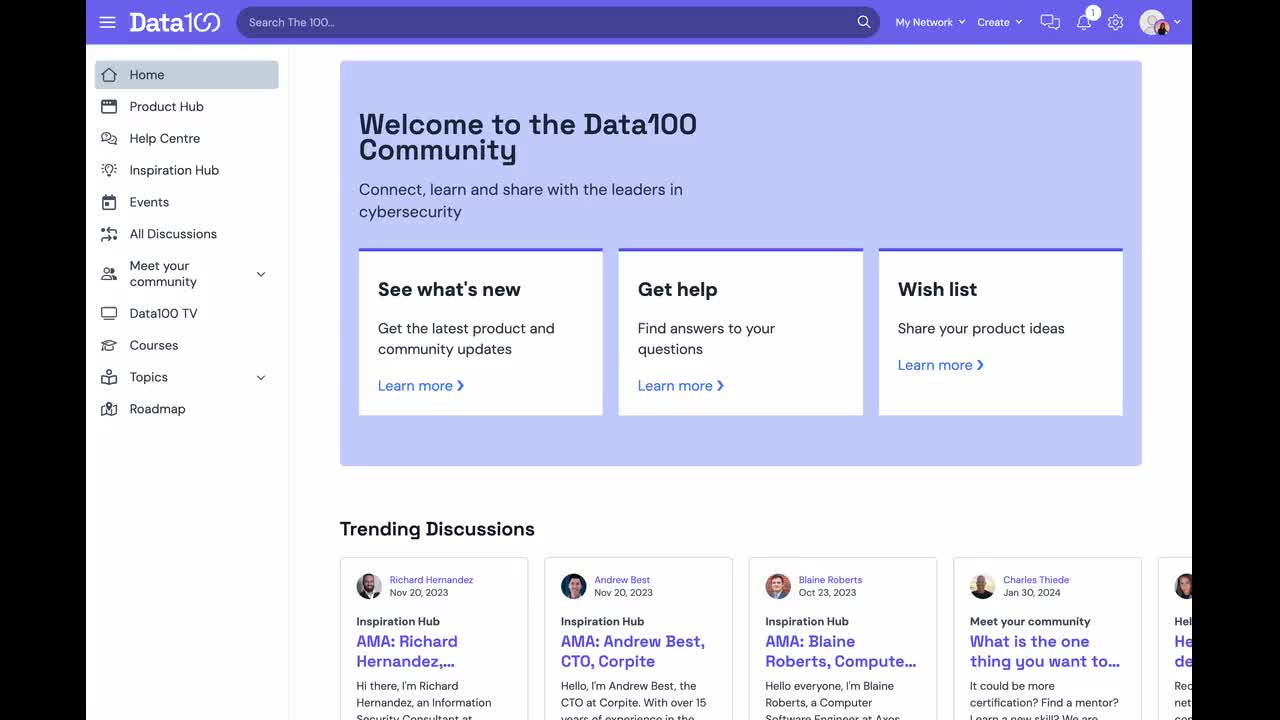Click the search magnifier icon
The image size is (1280, 720).
point(864,22)
